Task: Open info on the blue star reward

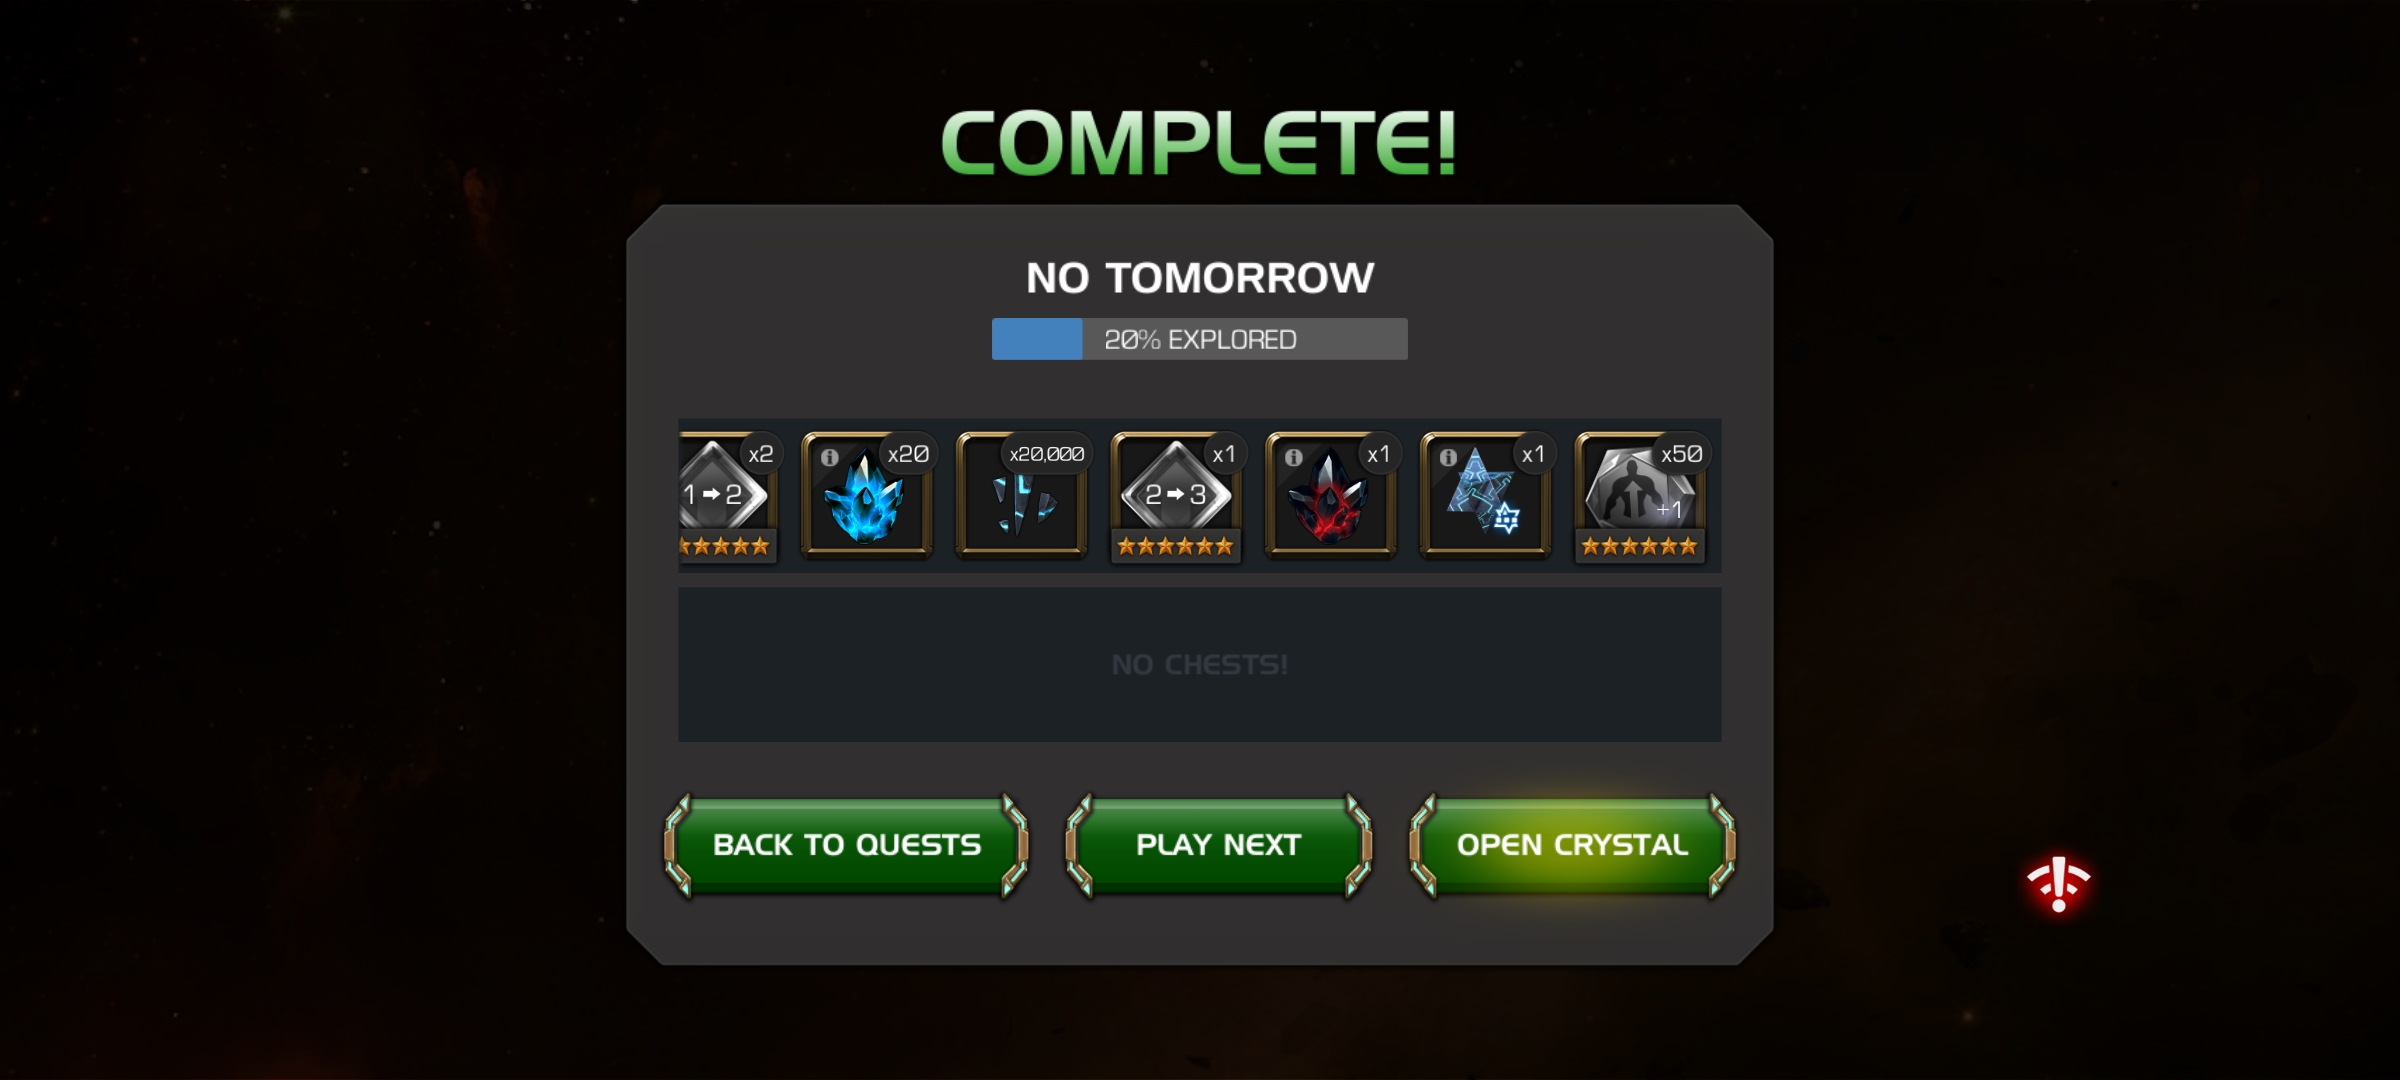Action: 1448,457
